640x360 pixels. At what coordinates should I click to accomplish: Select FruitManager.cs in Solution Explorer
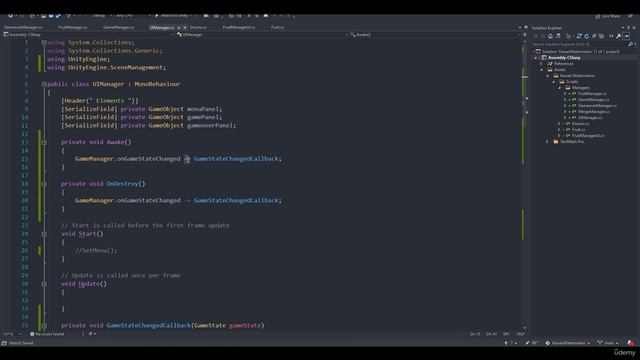[x=592, y=94]
